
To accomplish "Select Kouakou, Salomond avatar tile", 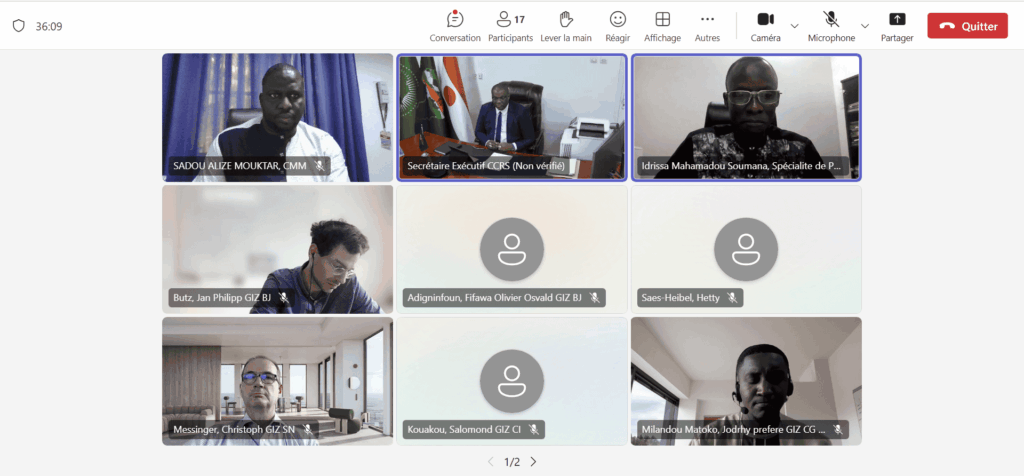I will [512, 381].
